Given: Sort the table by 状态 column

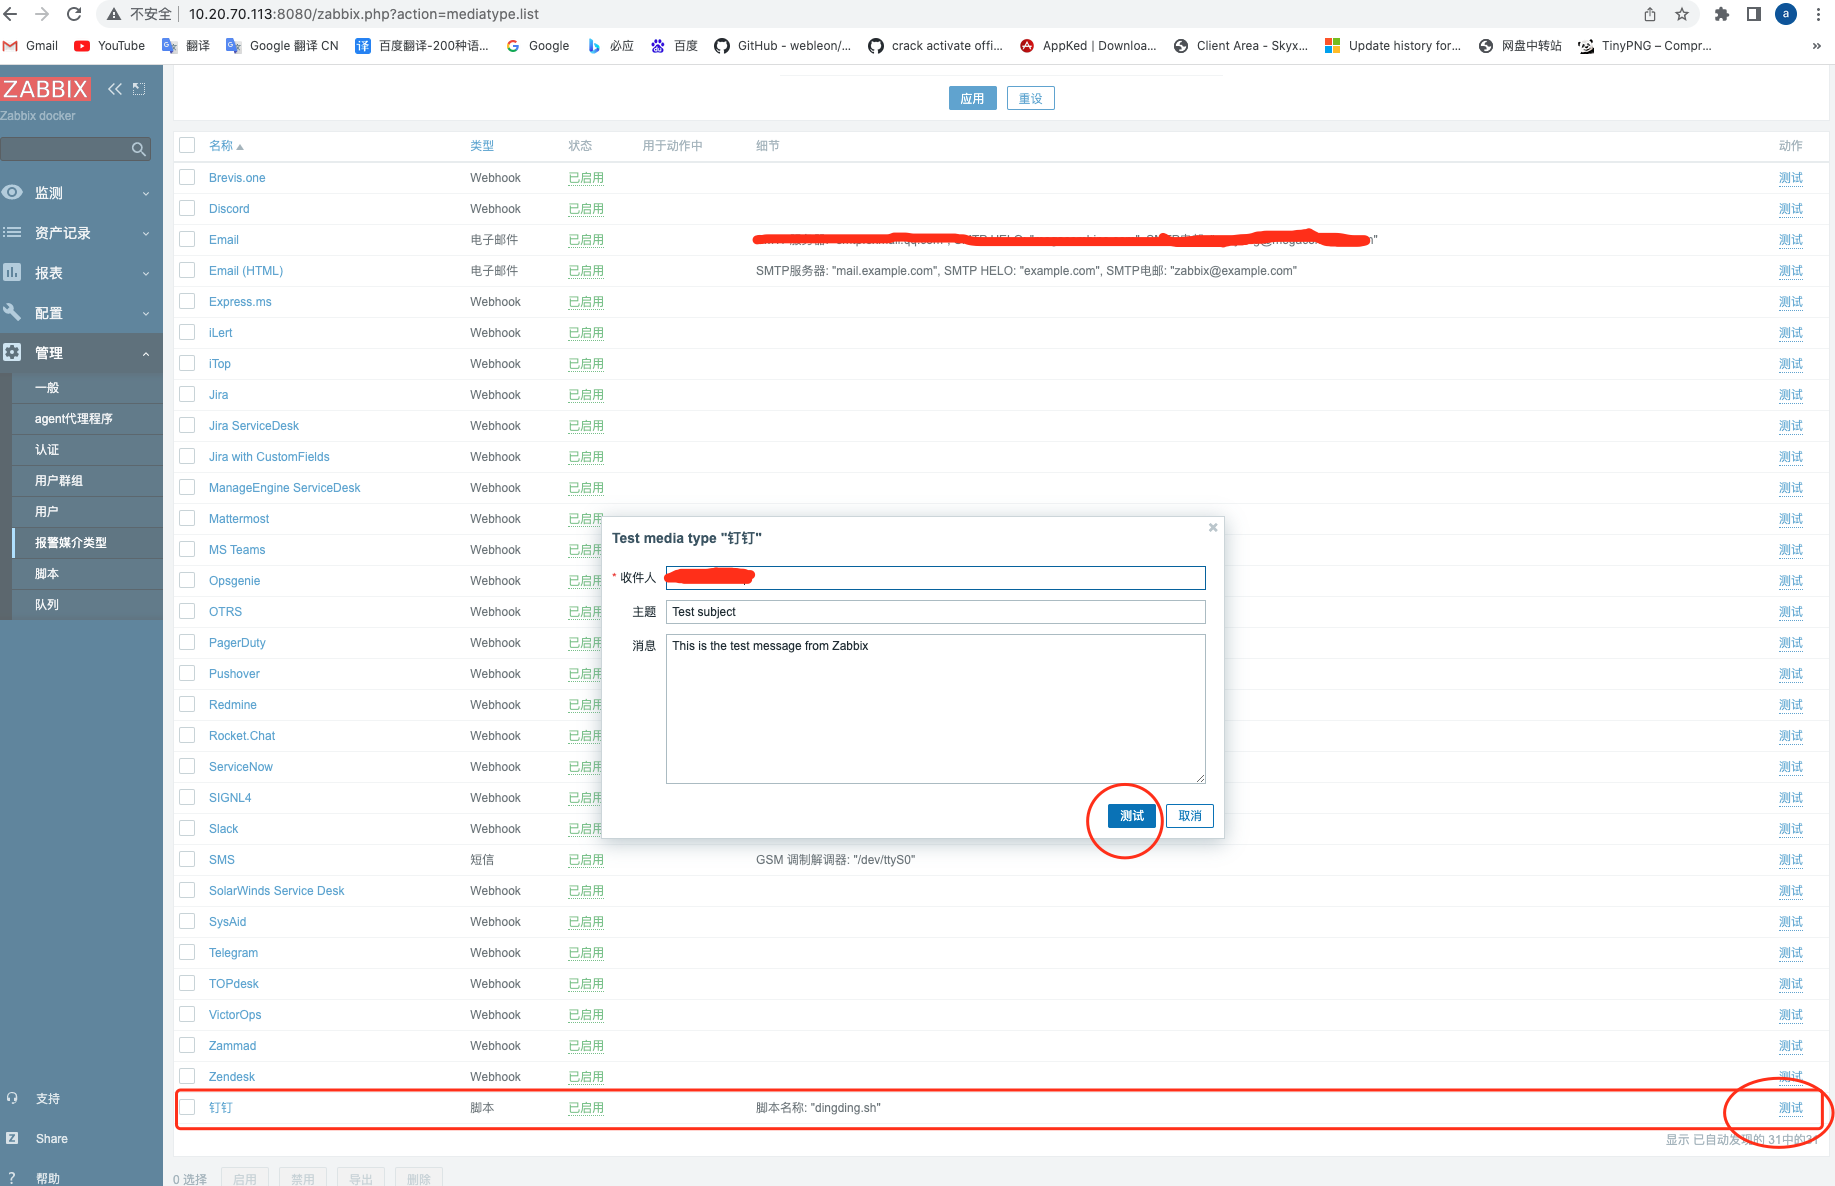Looking at the screenshot, I should (x=580, y=146).
